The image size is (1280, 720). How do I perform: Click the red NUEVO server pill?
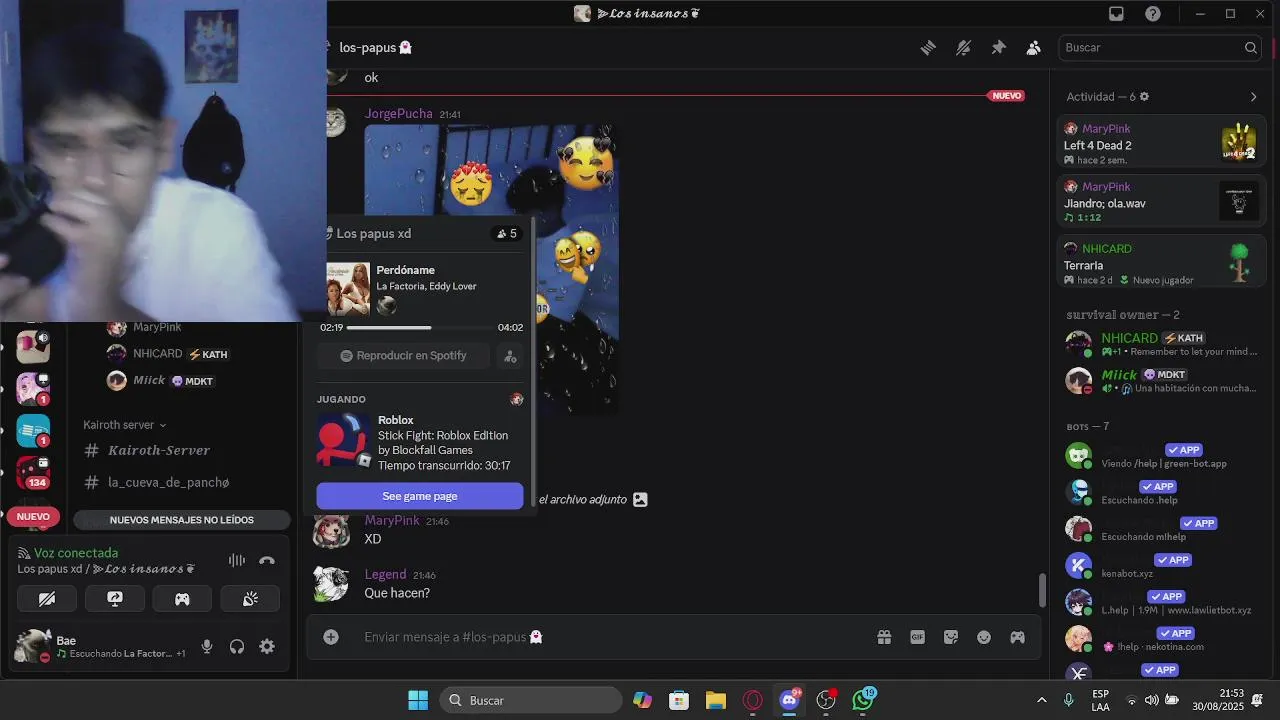(33, 517)
